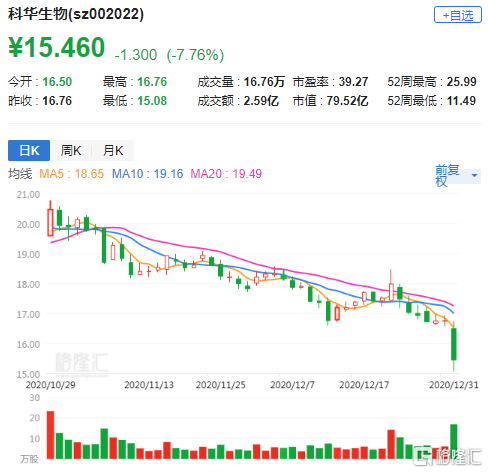Click the 成交量 value 16.76万
Viewport: 488px width, 473px height.
click(x=264, y=82)
